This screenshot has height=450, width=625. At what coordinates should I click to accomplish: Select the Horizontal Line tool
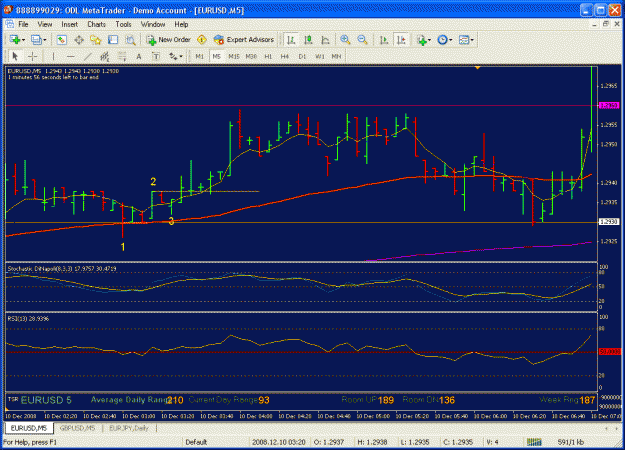click(x=71, y=57)
